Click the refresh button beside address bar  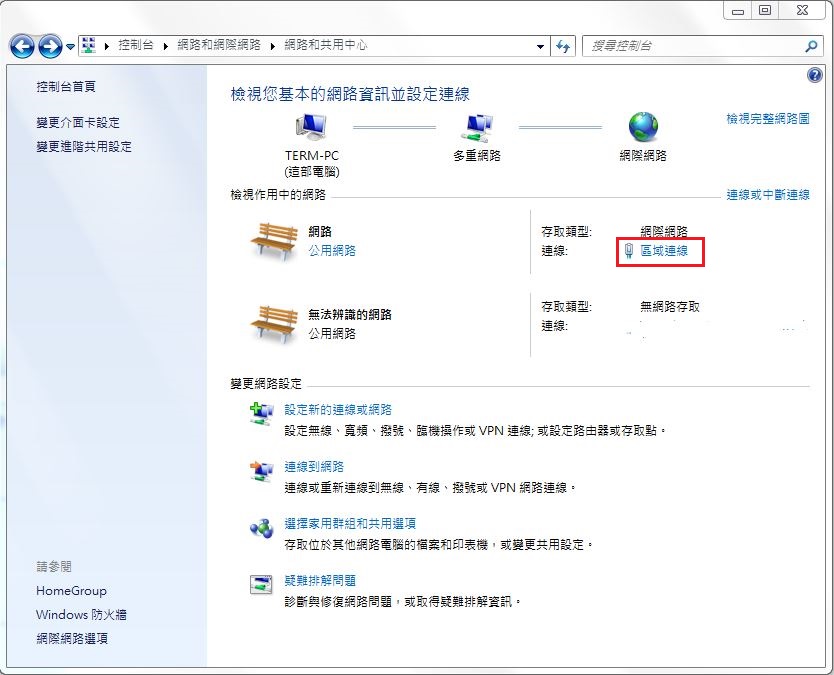(564, 46)
